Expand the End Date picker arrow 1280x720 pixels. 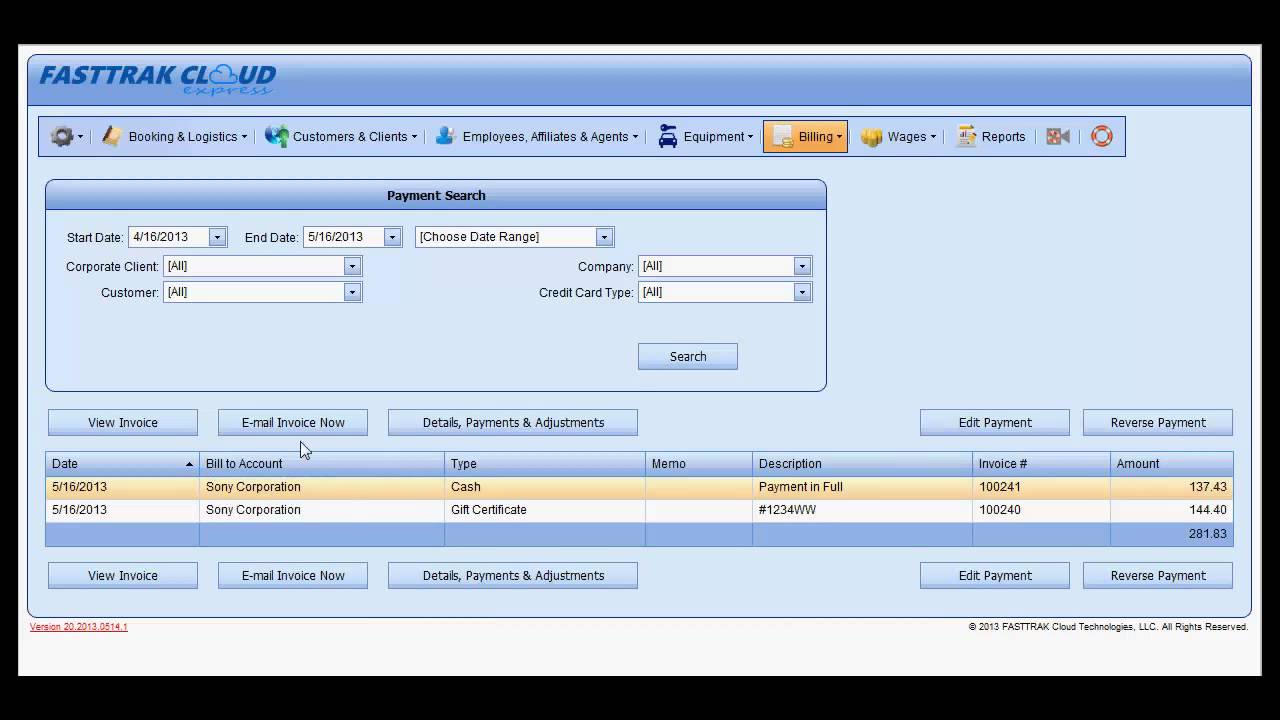pyautogui.click(x=392, y=237)
